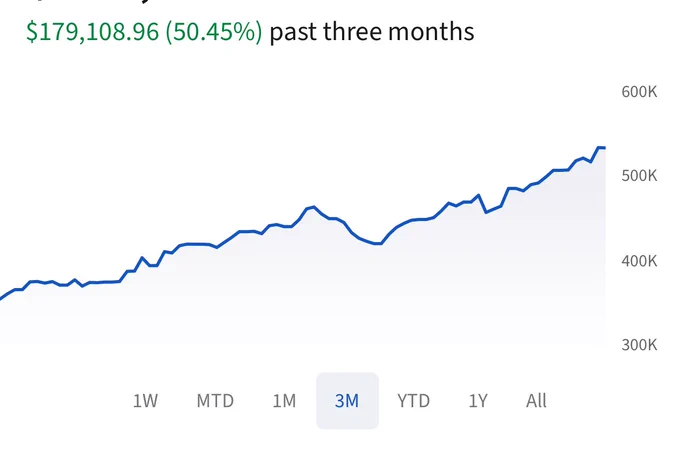Click the highlighted 3M tab
Image resolution: width=680 pixels, height=471 pixels.
tap(347, 401)
